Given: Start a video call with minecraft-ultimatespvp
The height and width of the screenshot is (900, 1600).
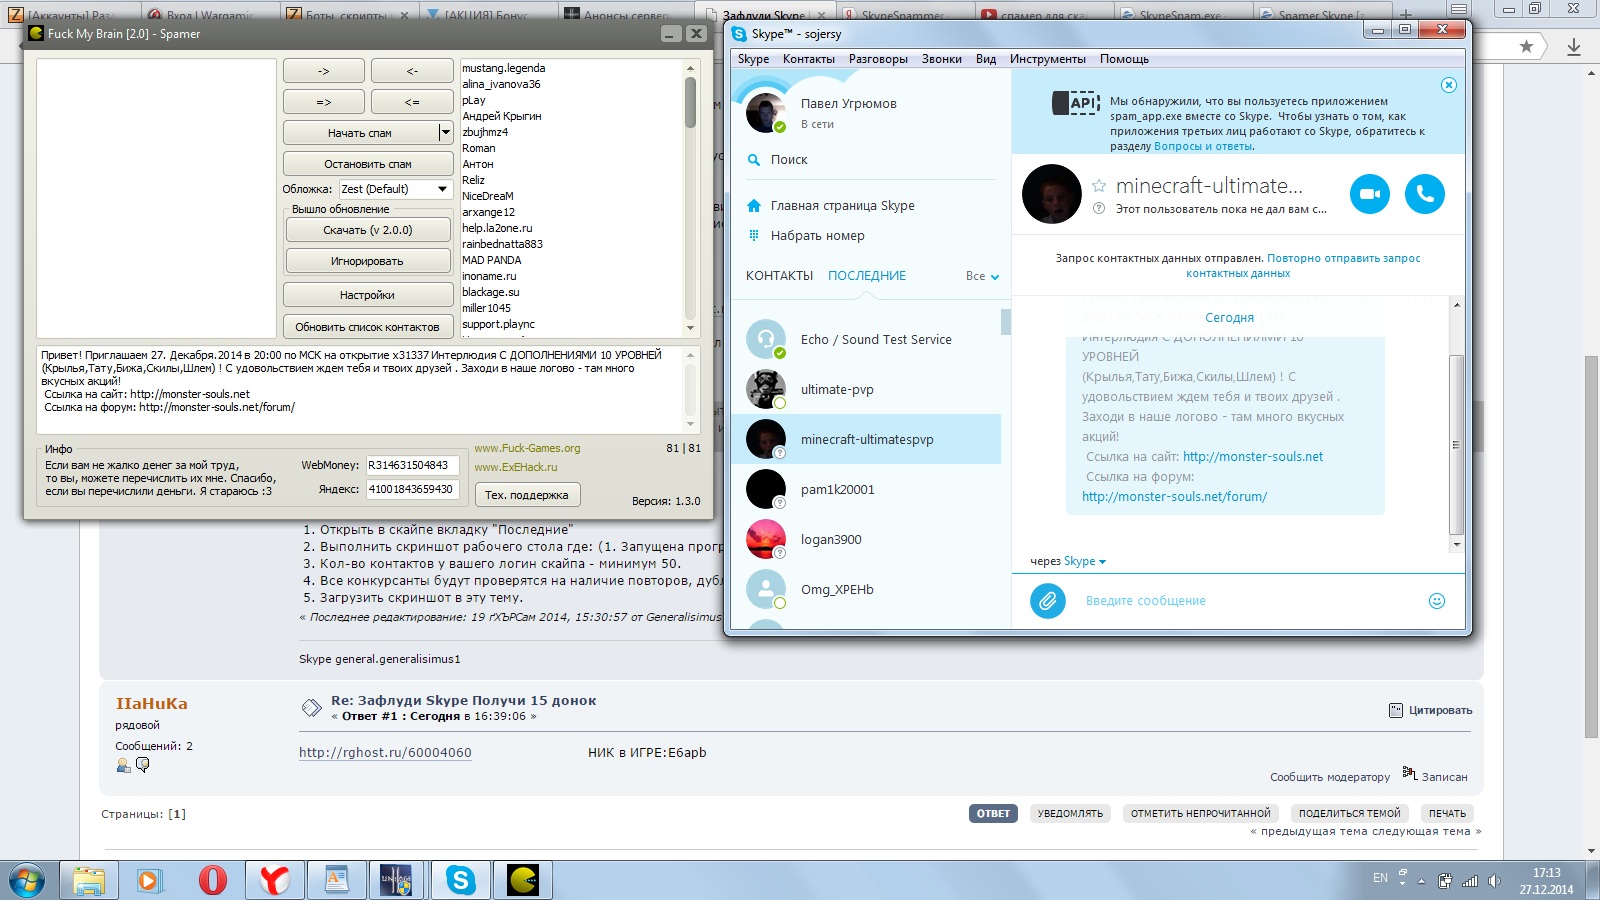Looking at the screenshot, I should point(1370,194).
